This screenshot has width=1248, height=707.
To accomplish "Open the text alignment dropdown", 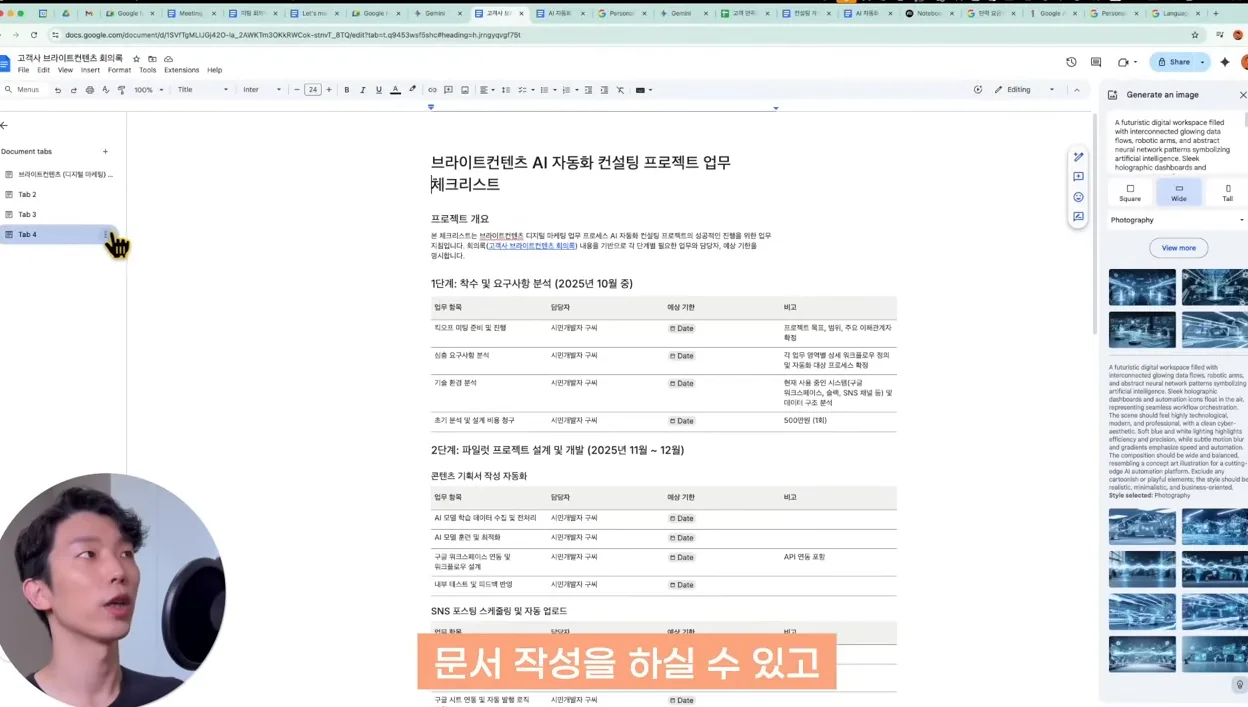I will tap(486, 90).
